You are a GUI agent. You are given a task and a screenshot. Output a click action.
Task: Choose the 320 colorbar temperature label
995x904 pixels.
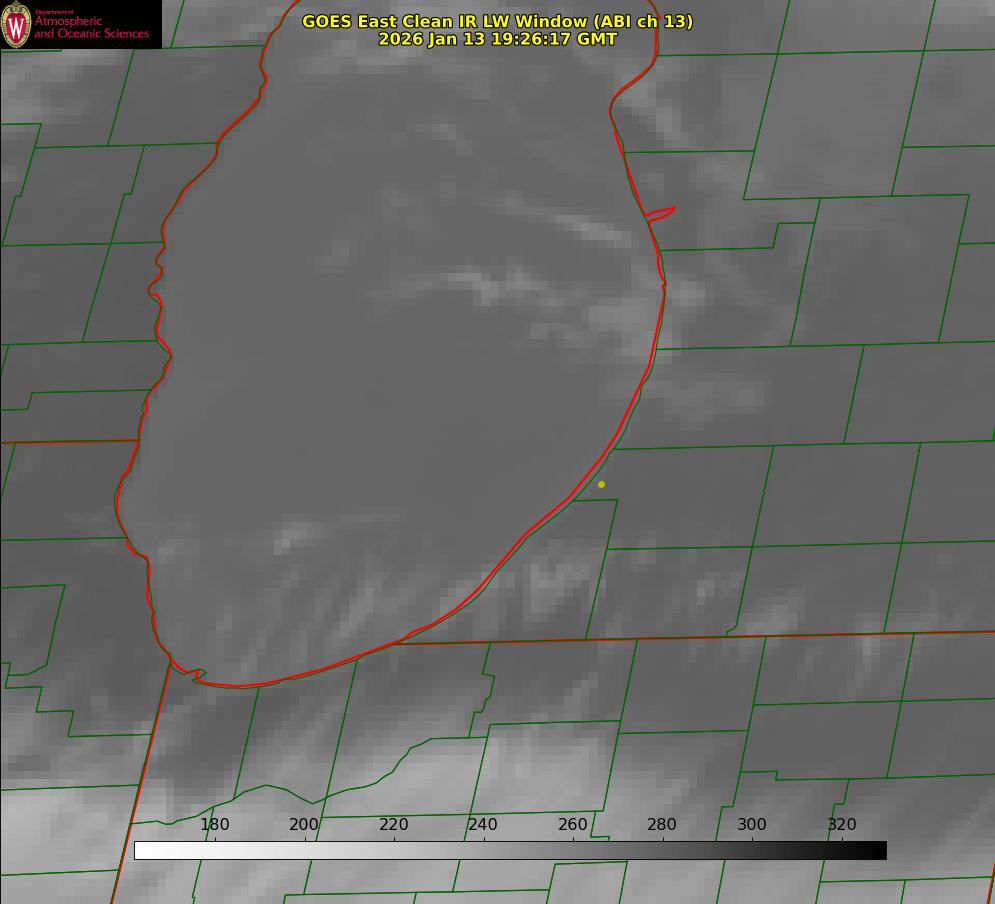[842, 825]
